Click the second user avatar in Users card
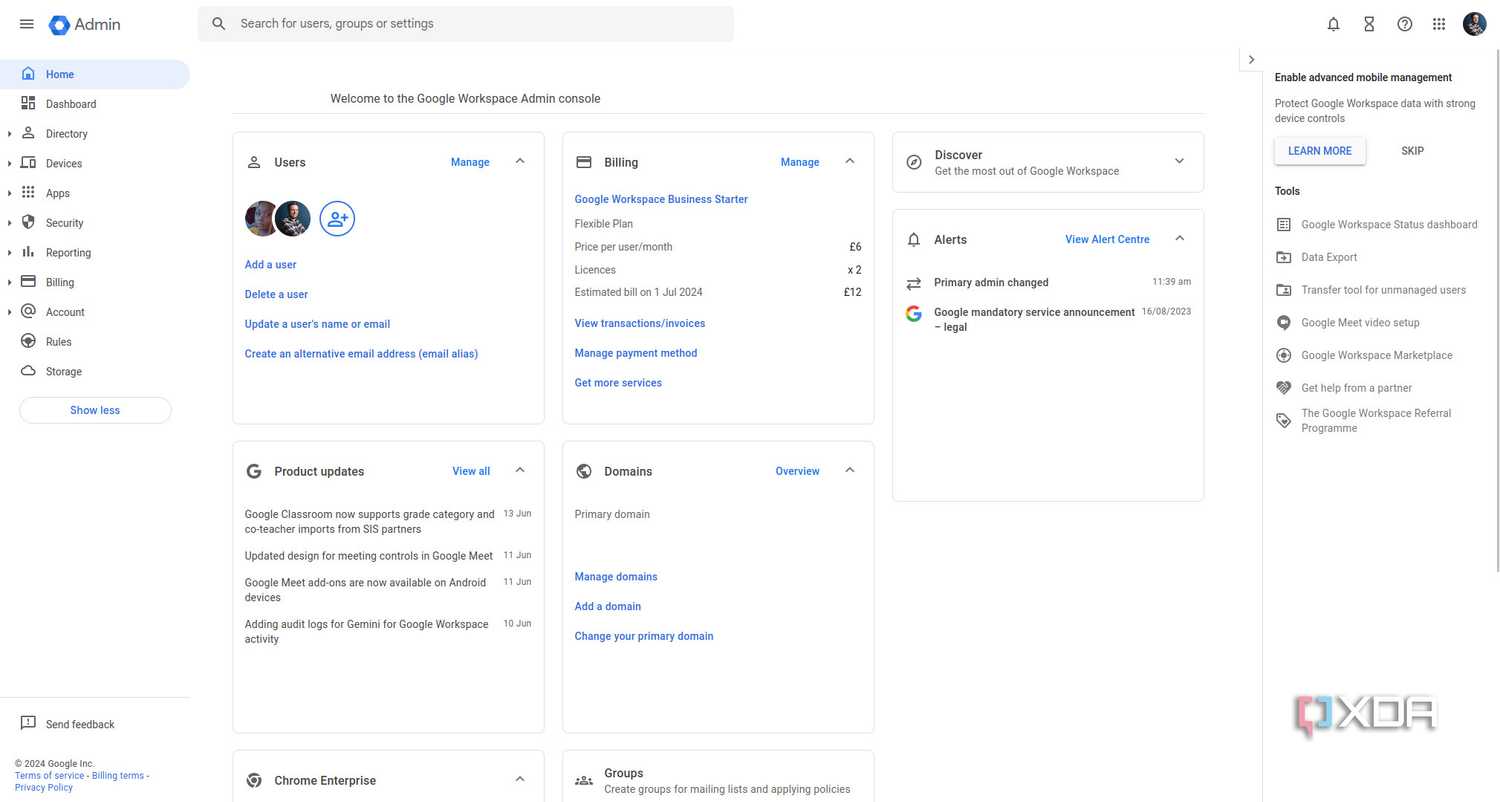Screen dimensions: 1500x802 click(x=293, y=218)
